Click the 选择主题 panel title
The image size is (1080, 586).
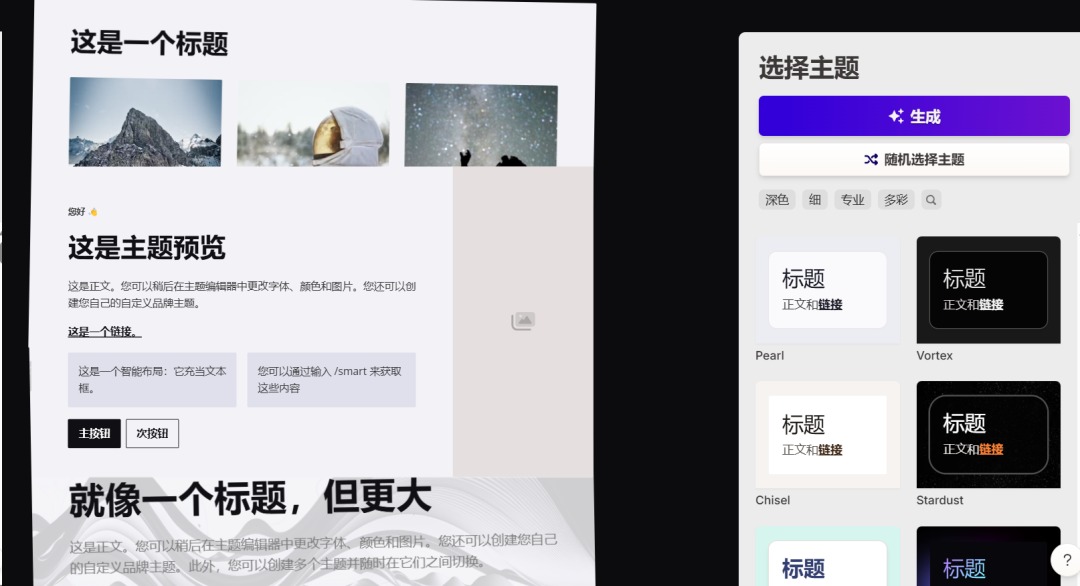coord(809,68)
